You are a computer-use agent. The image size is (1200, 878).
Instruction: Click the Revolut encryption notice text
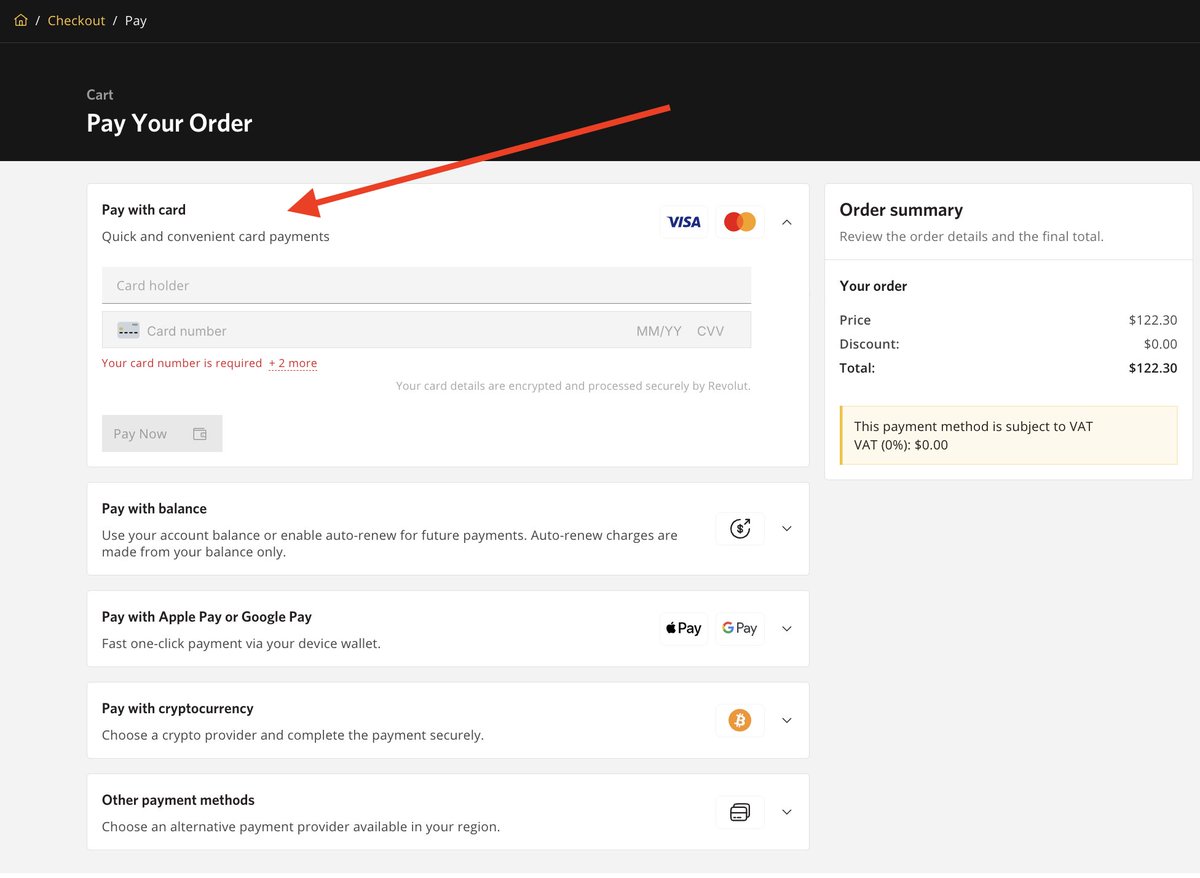pyautogui.click(x=573, y=385)
